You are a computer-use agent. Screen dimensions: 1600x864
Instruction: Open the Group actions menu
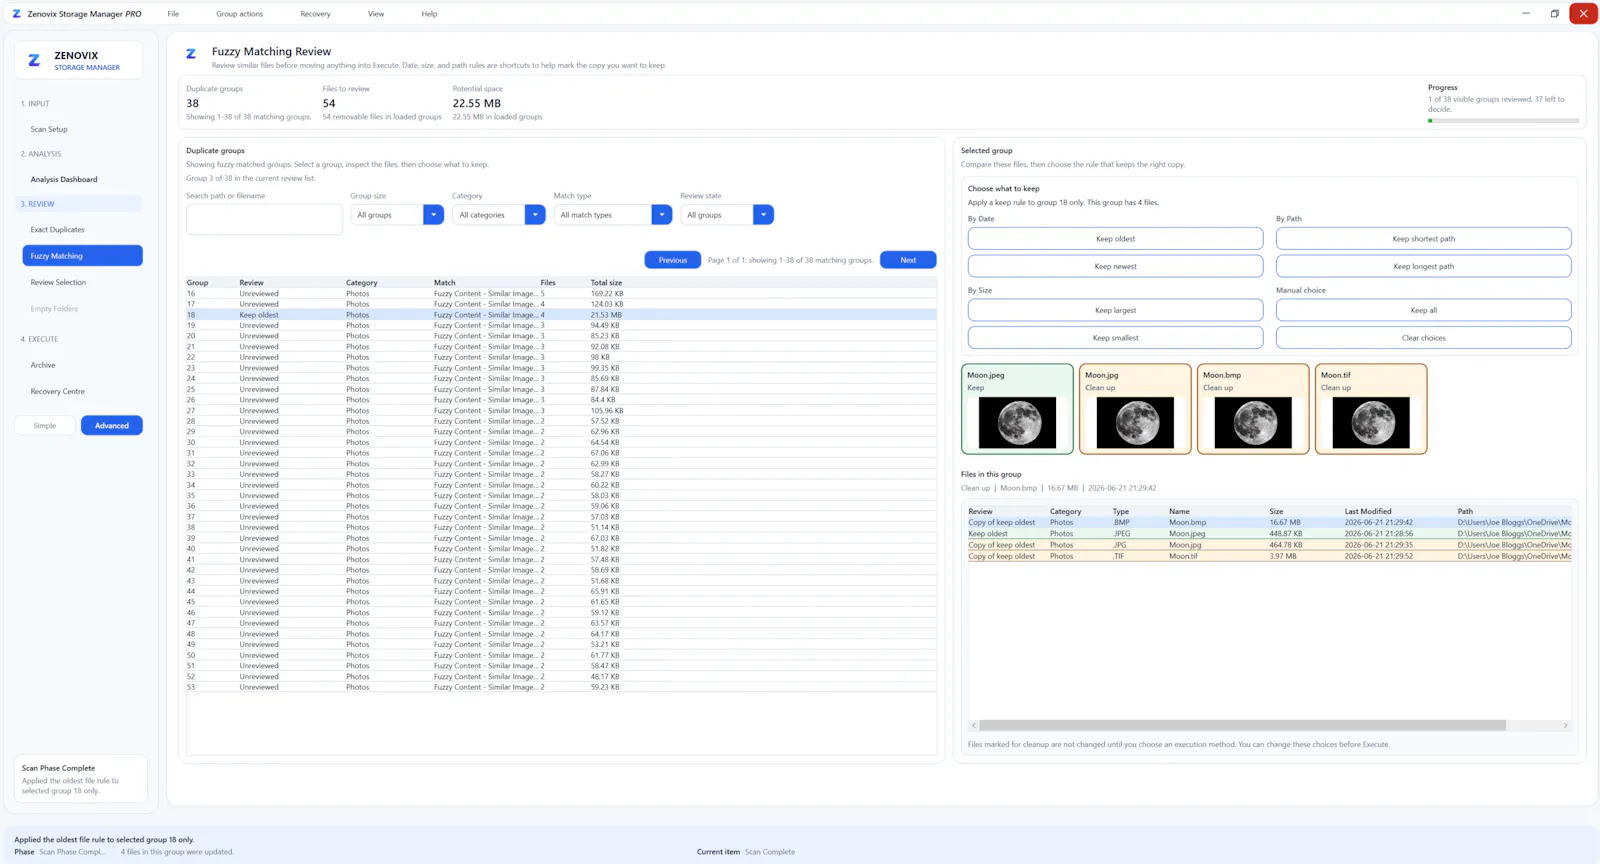240,14
